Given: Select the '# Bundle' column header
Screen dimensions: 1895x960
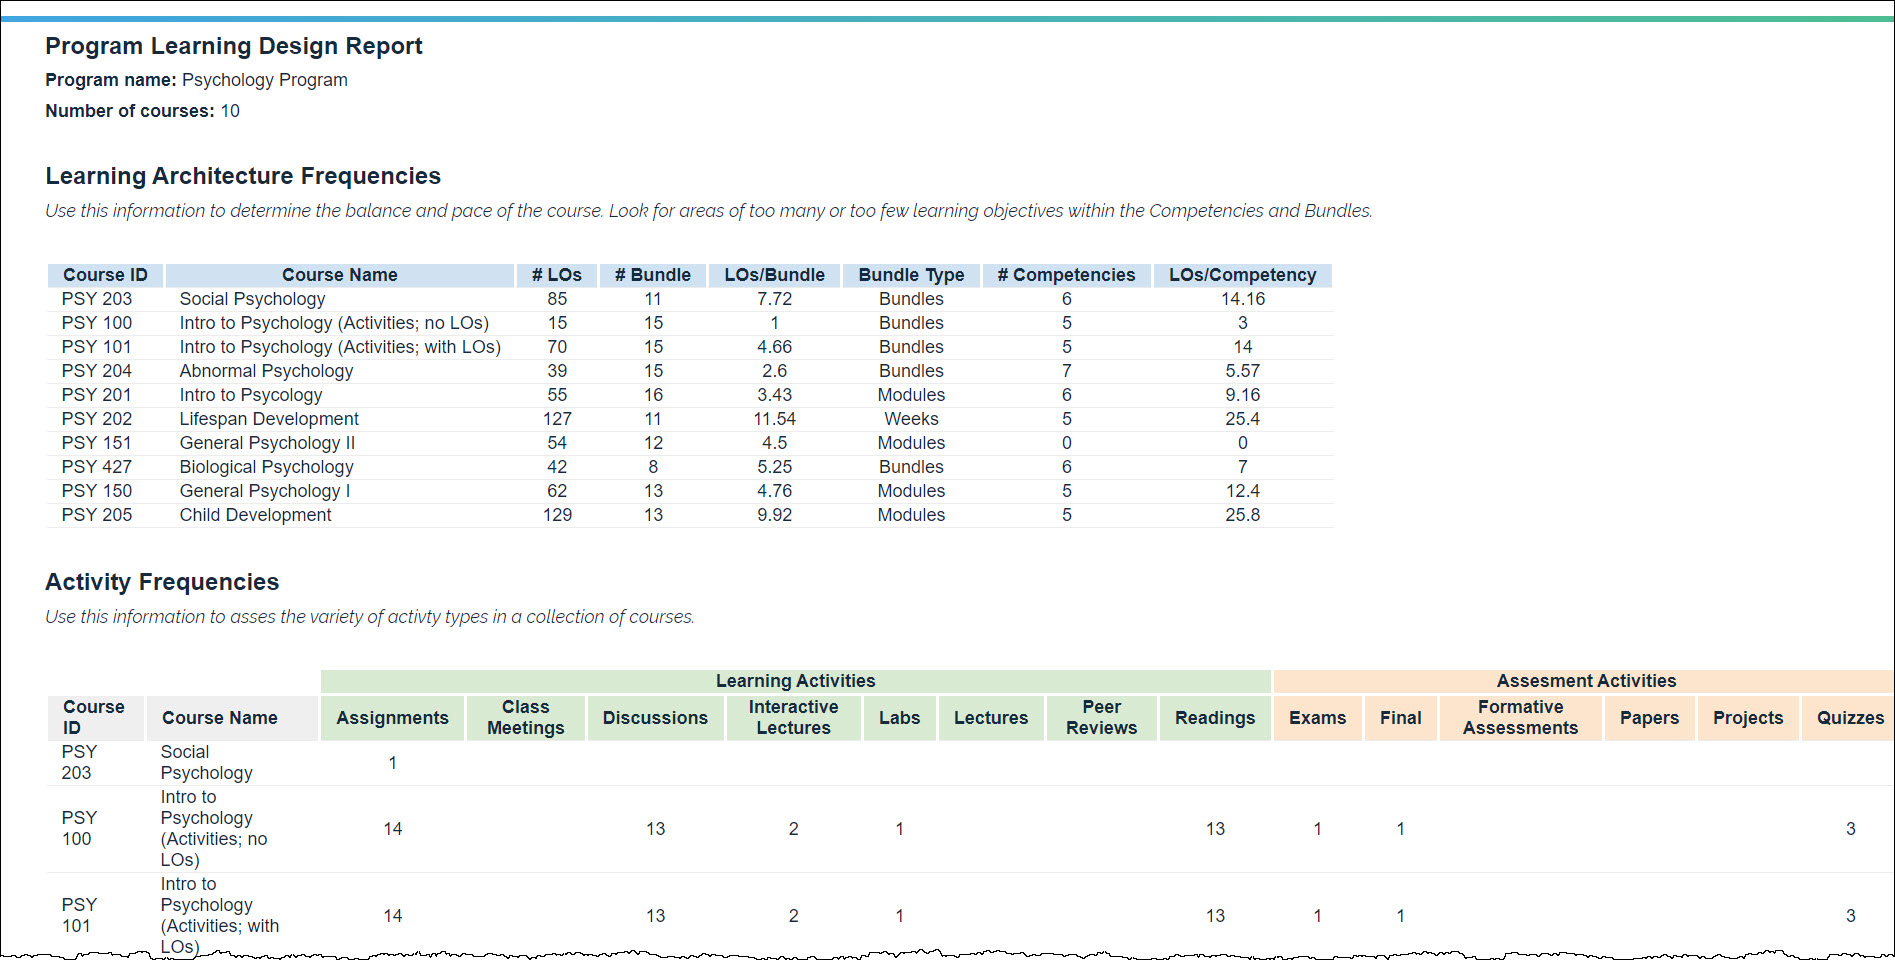Looking at the screenshot, I should pos(652,275).
